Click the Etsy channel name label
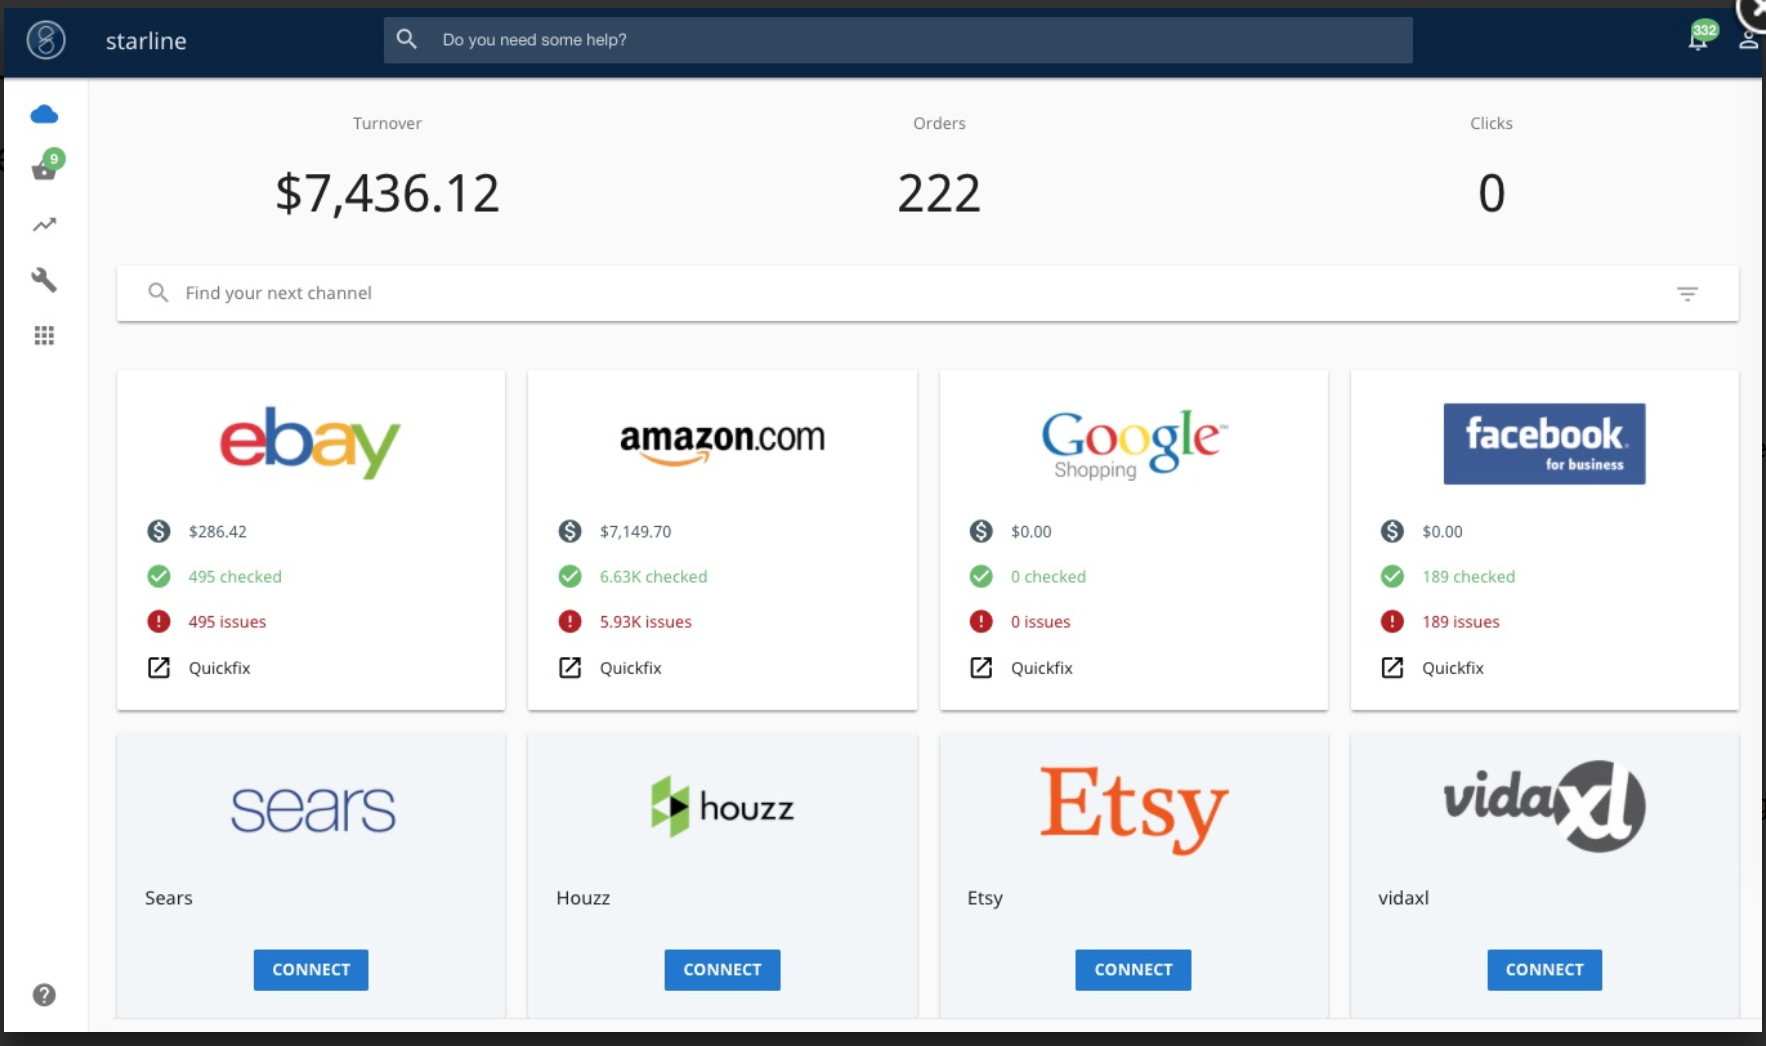Viewport: 1766px width, 1046px height. coord(985,898)
